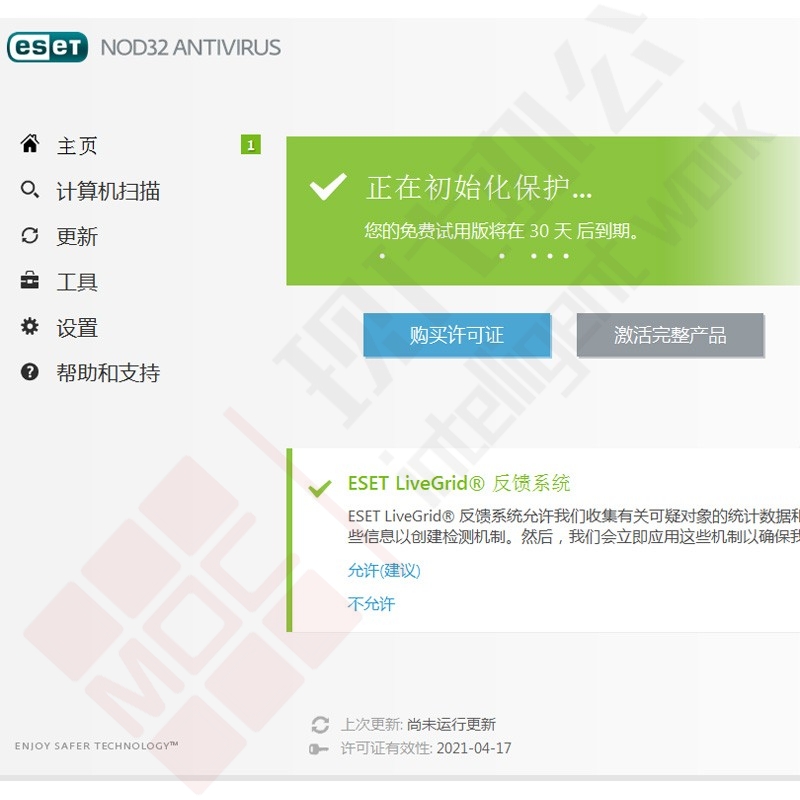The image size is (800, 800).
Task: Choose the 允许(建议) link for LiveGrid
Action: [x=384, y=570]
